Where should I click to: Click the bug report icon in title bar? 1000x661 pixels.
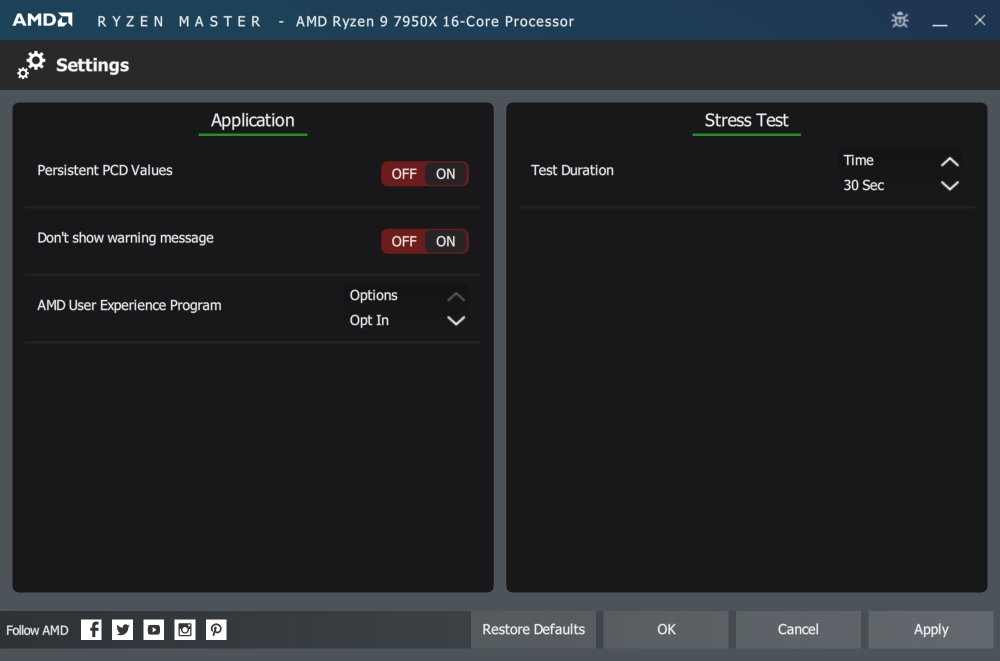(900, 20)
